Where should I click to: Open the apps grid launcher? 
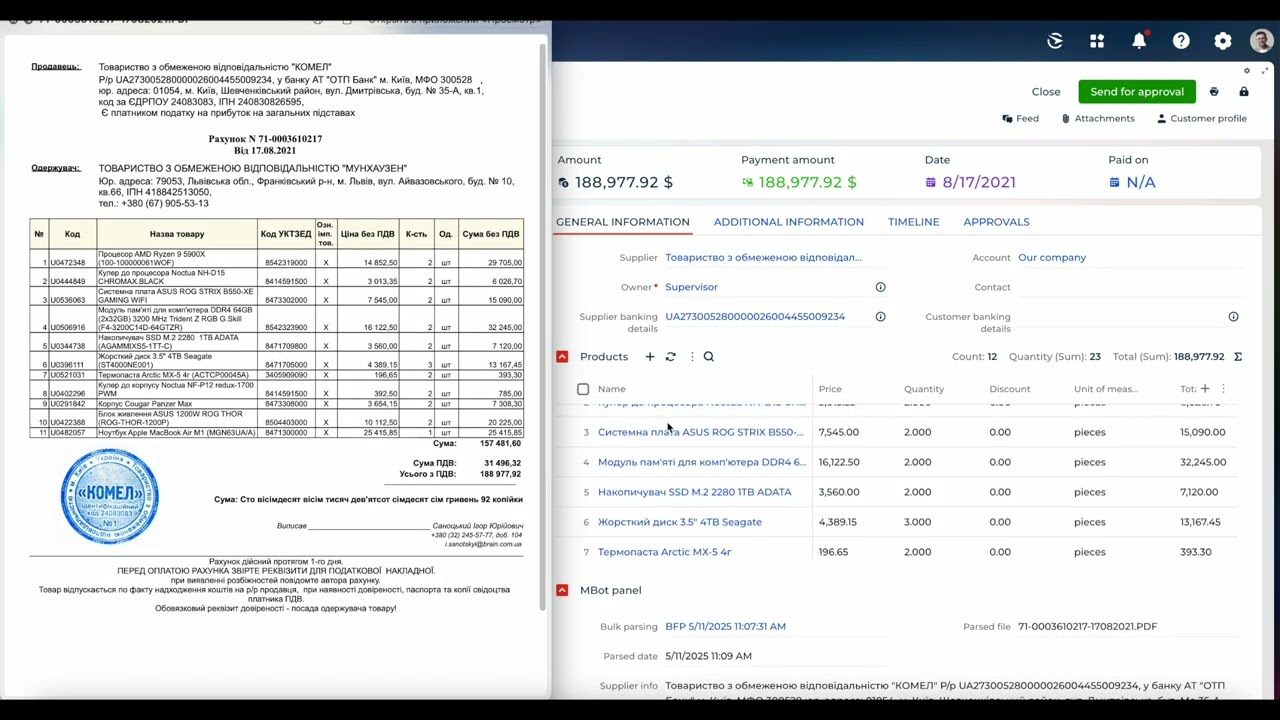point(1097,41)
